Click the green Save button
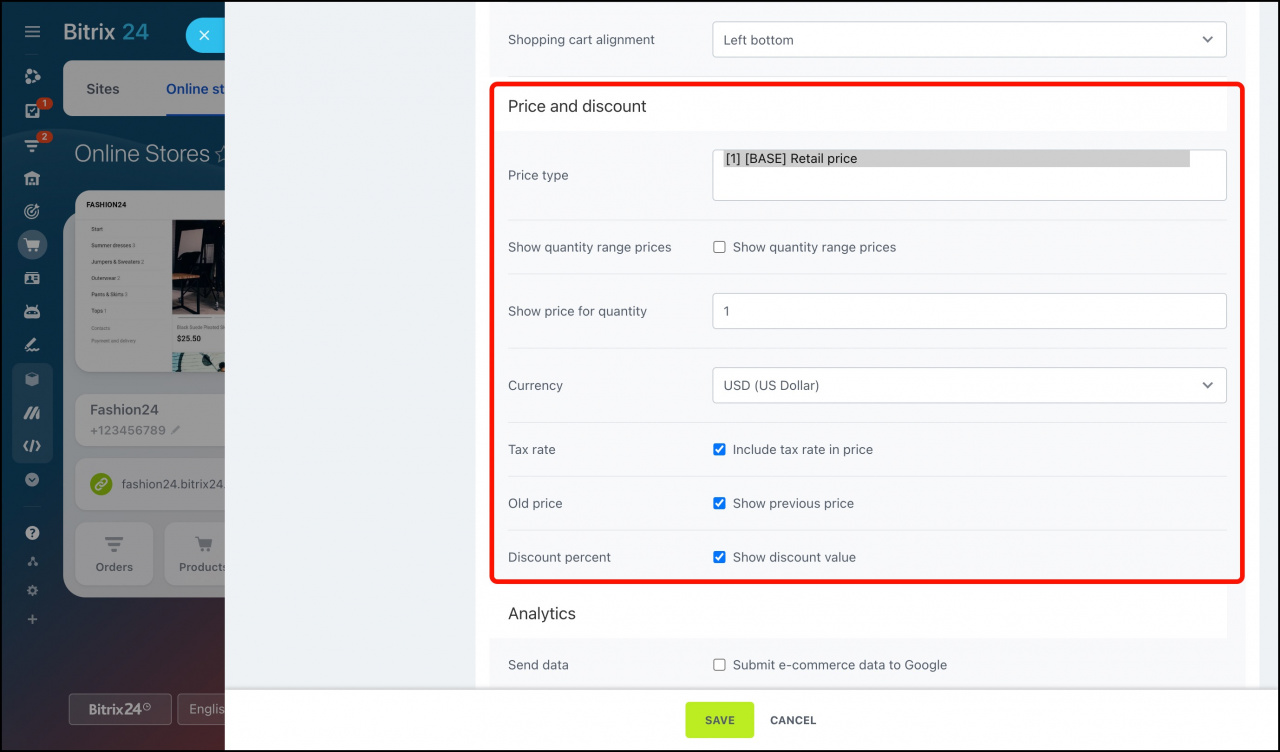The width and height of the screenshot is (1280, 752). click(x=719, y=720)
